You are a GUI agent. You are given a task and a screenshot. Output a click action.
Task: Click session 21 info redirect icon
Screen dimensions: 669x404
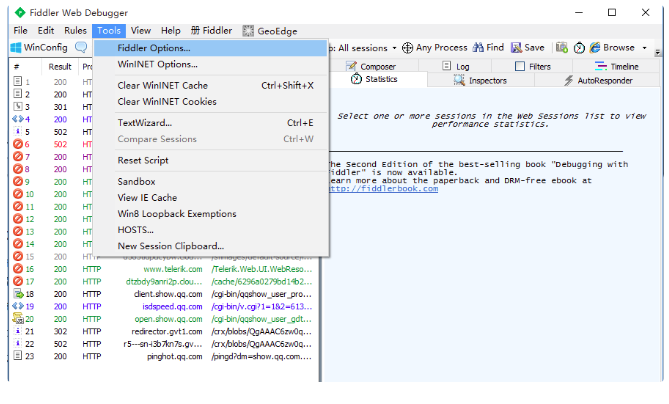[18, 331]
